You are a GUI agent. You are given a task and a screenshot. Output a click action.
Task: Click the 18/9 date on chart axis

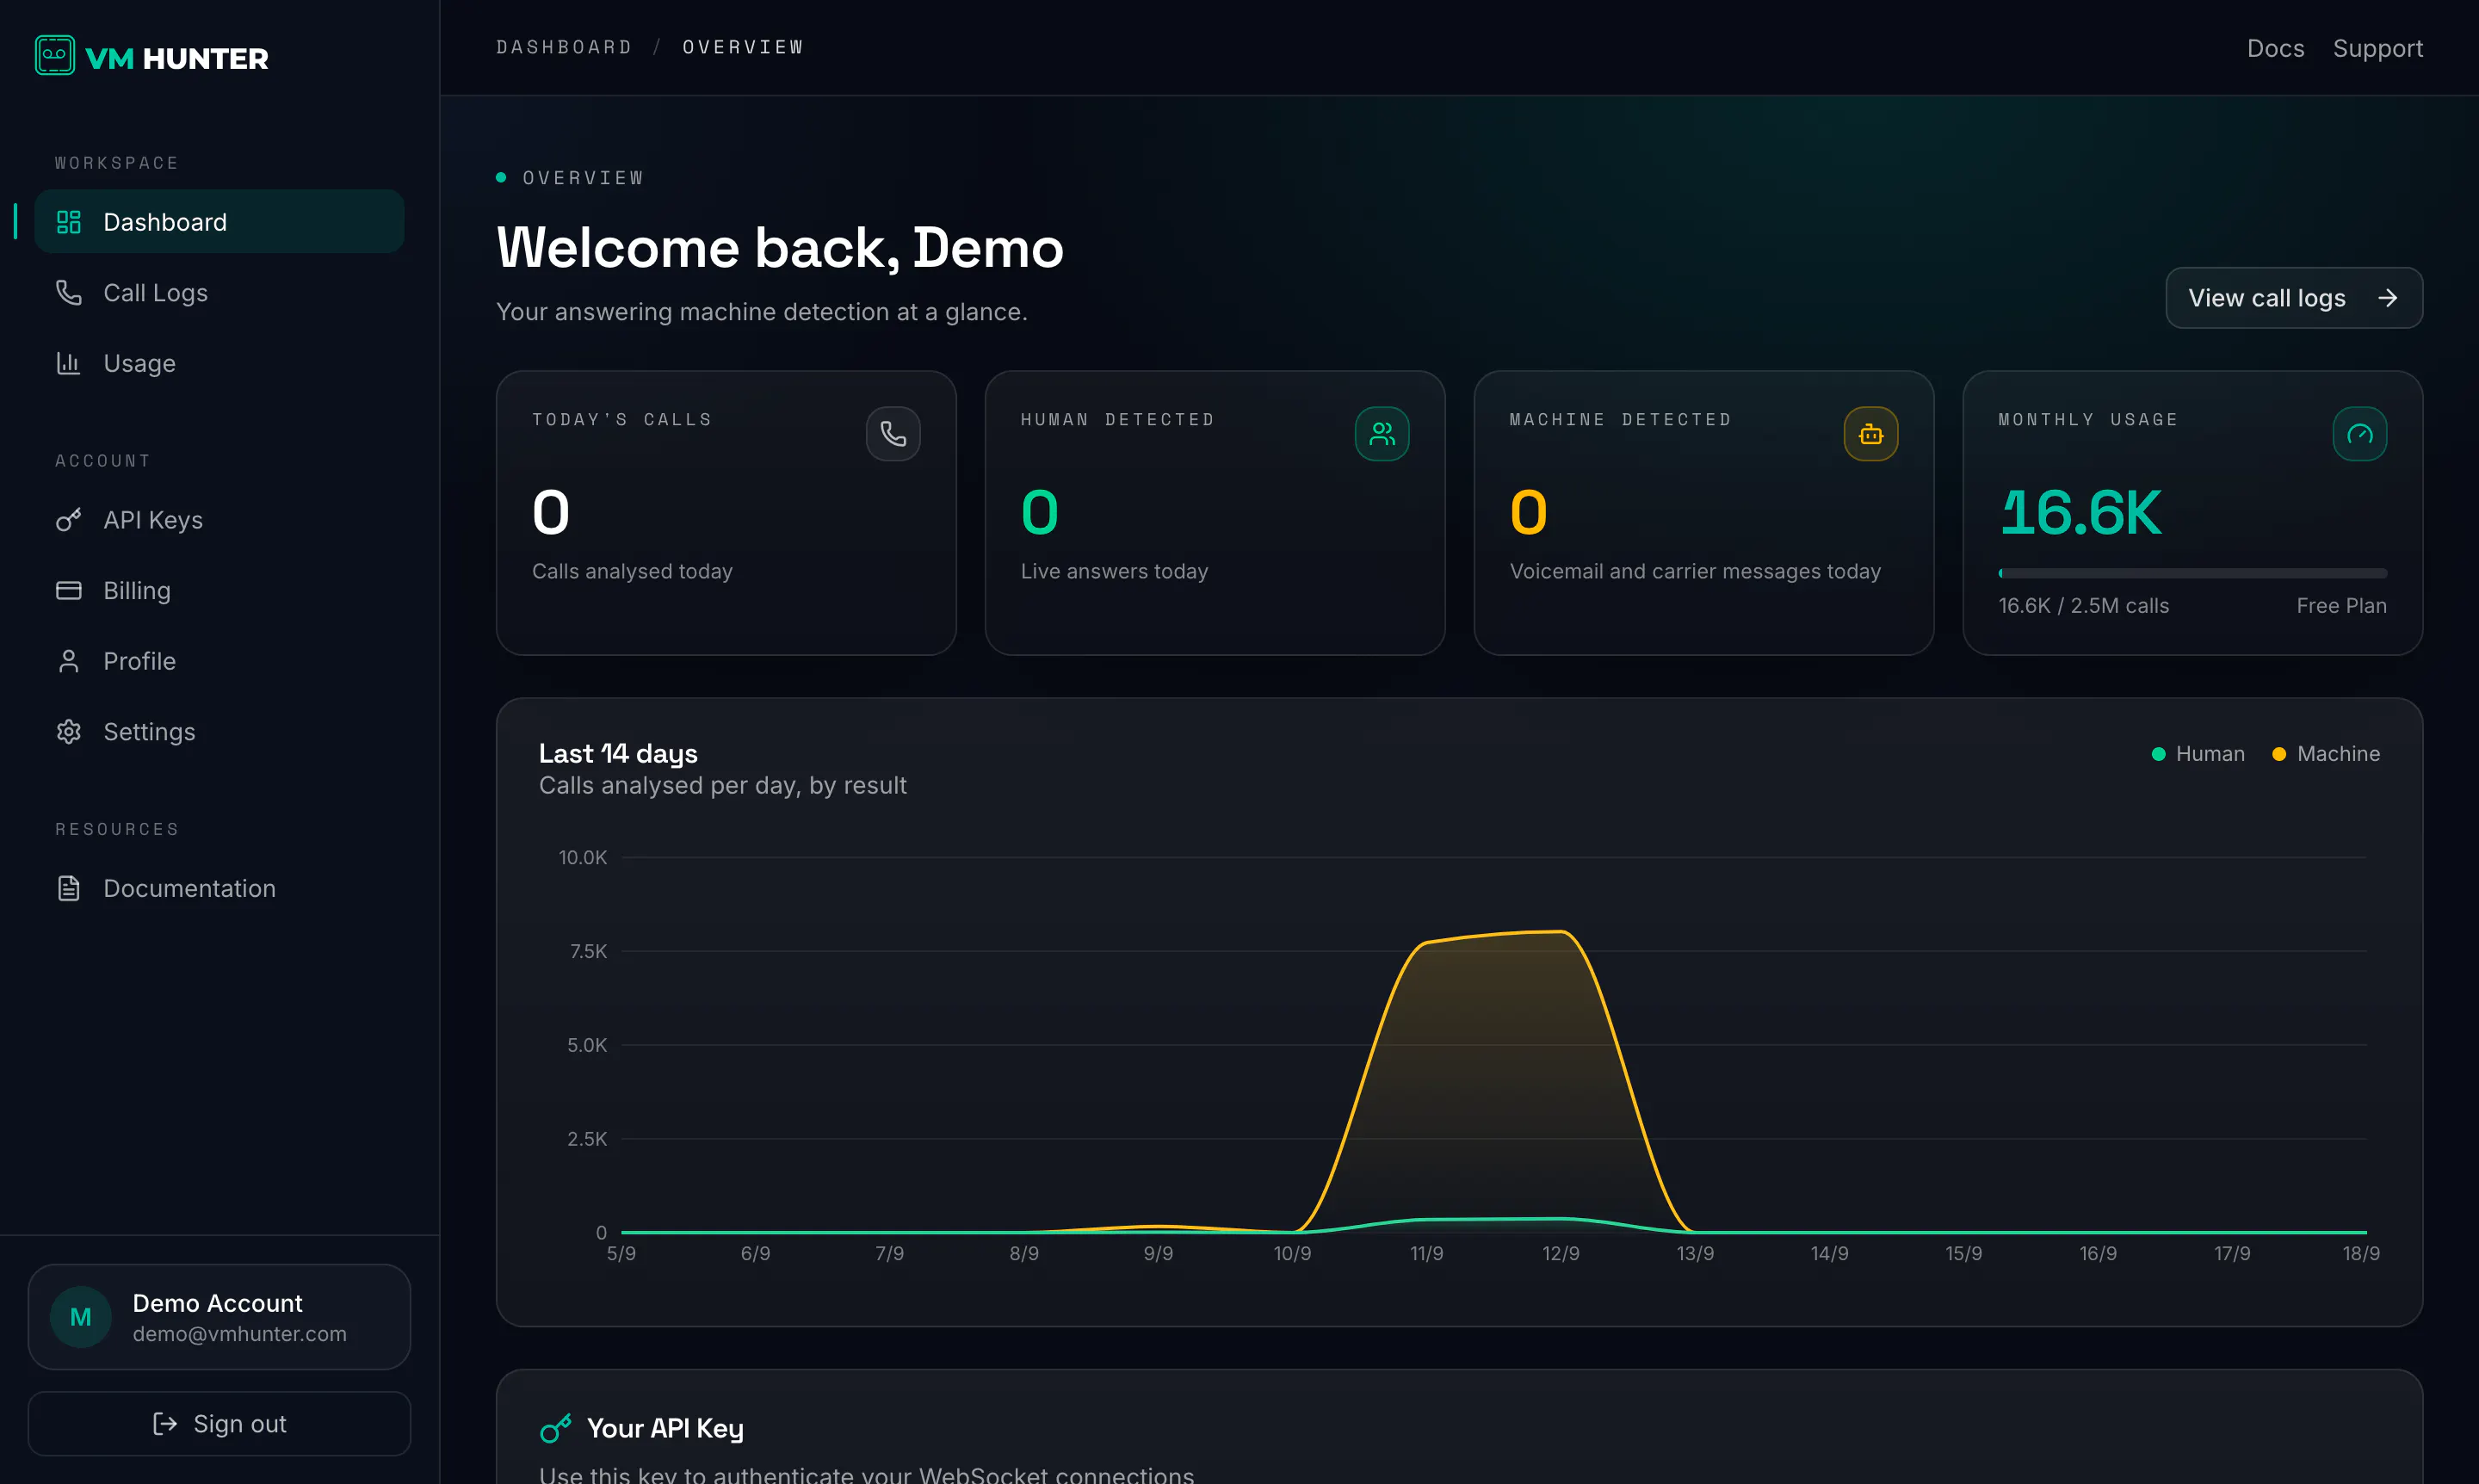coord(2361,1253)
